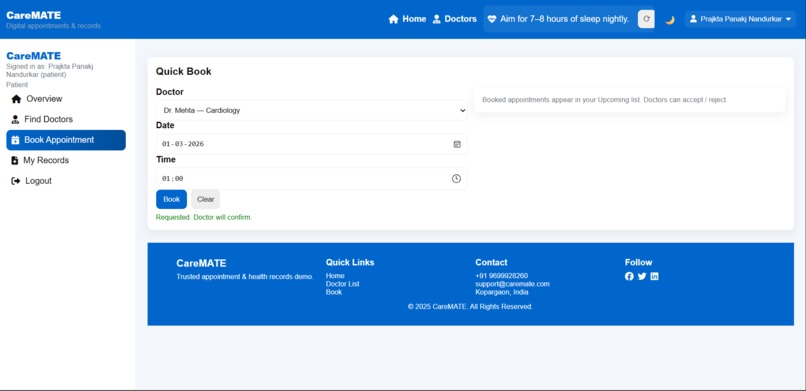The width and height of the screenshot is (806, 391).
Task: Refresh the health tip with reload button
Action: 646,19
